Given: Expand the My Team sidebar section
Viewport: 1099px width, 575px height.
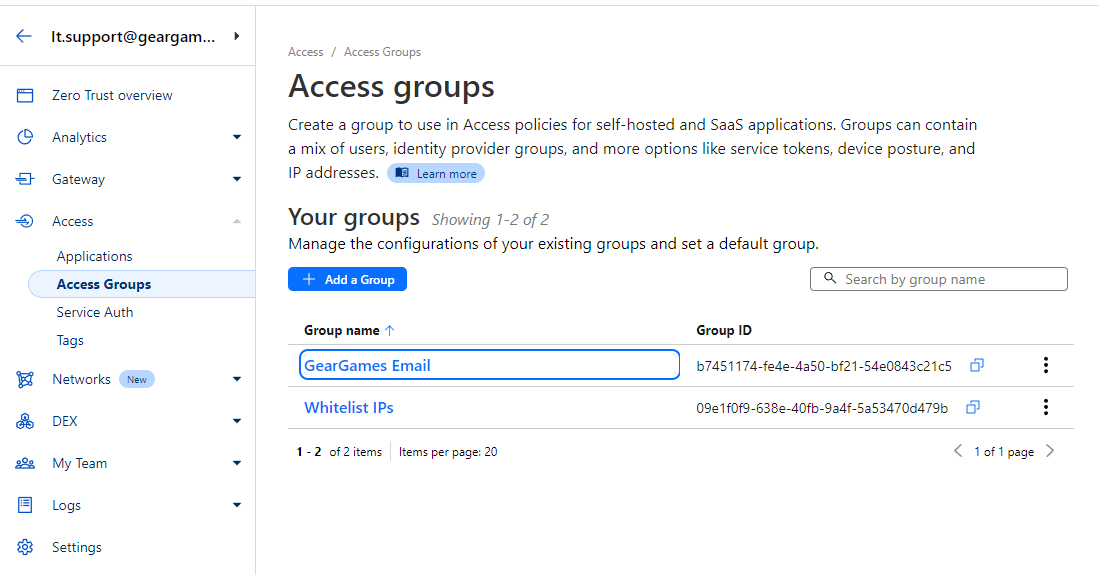Looking at the screenshot, I should 237,463.
